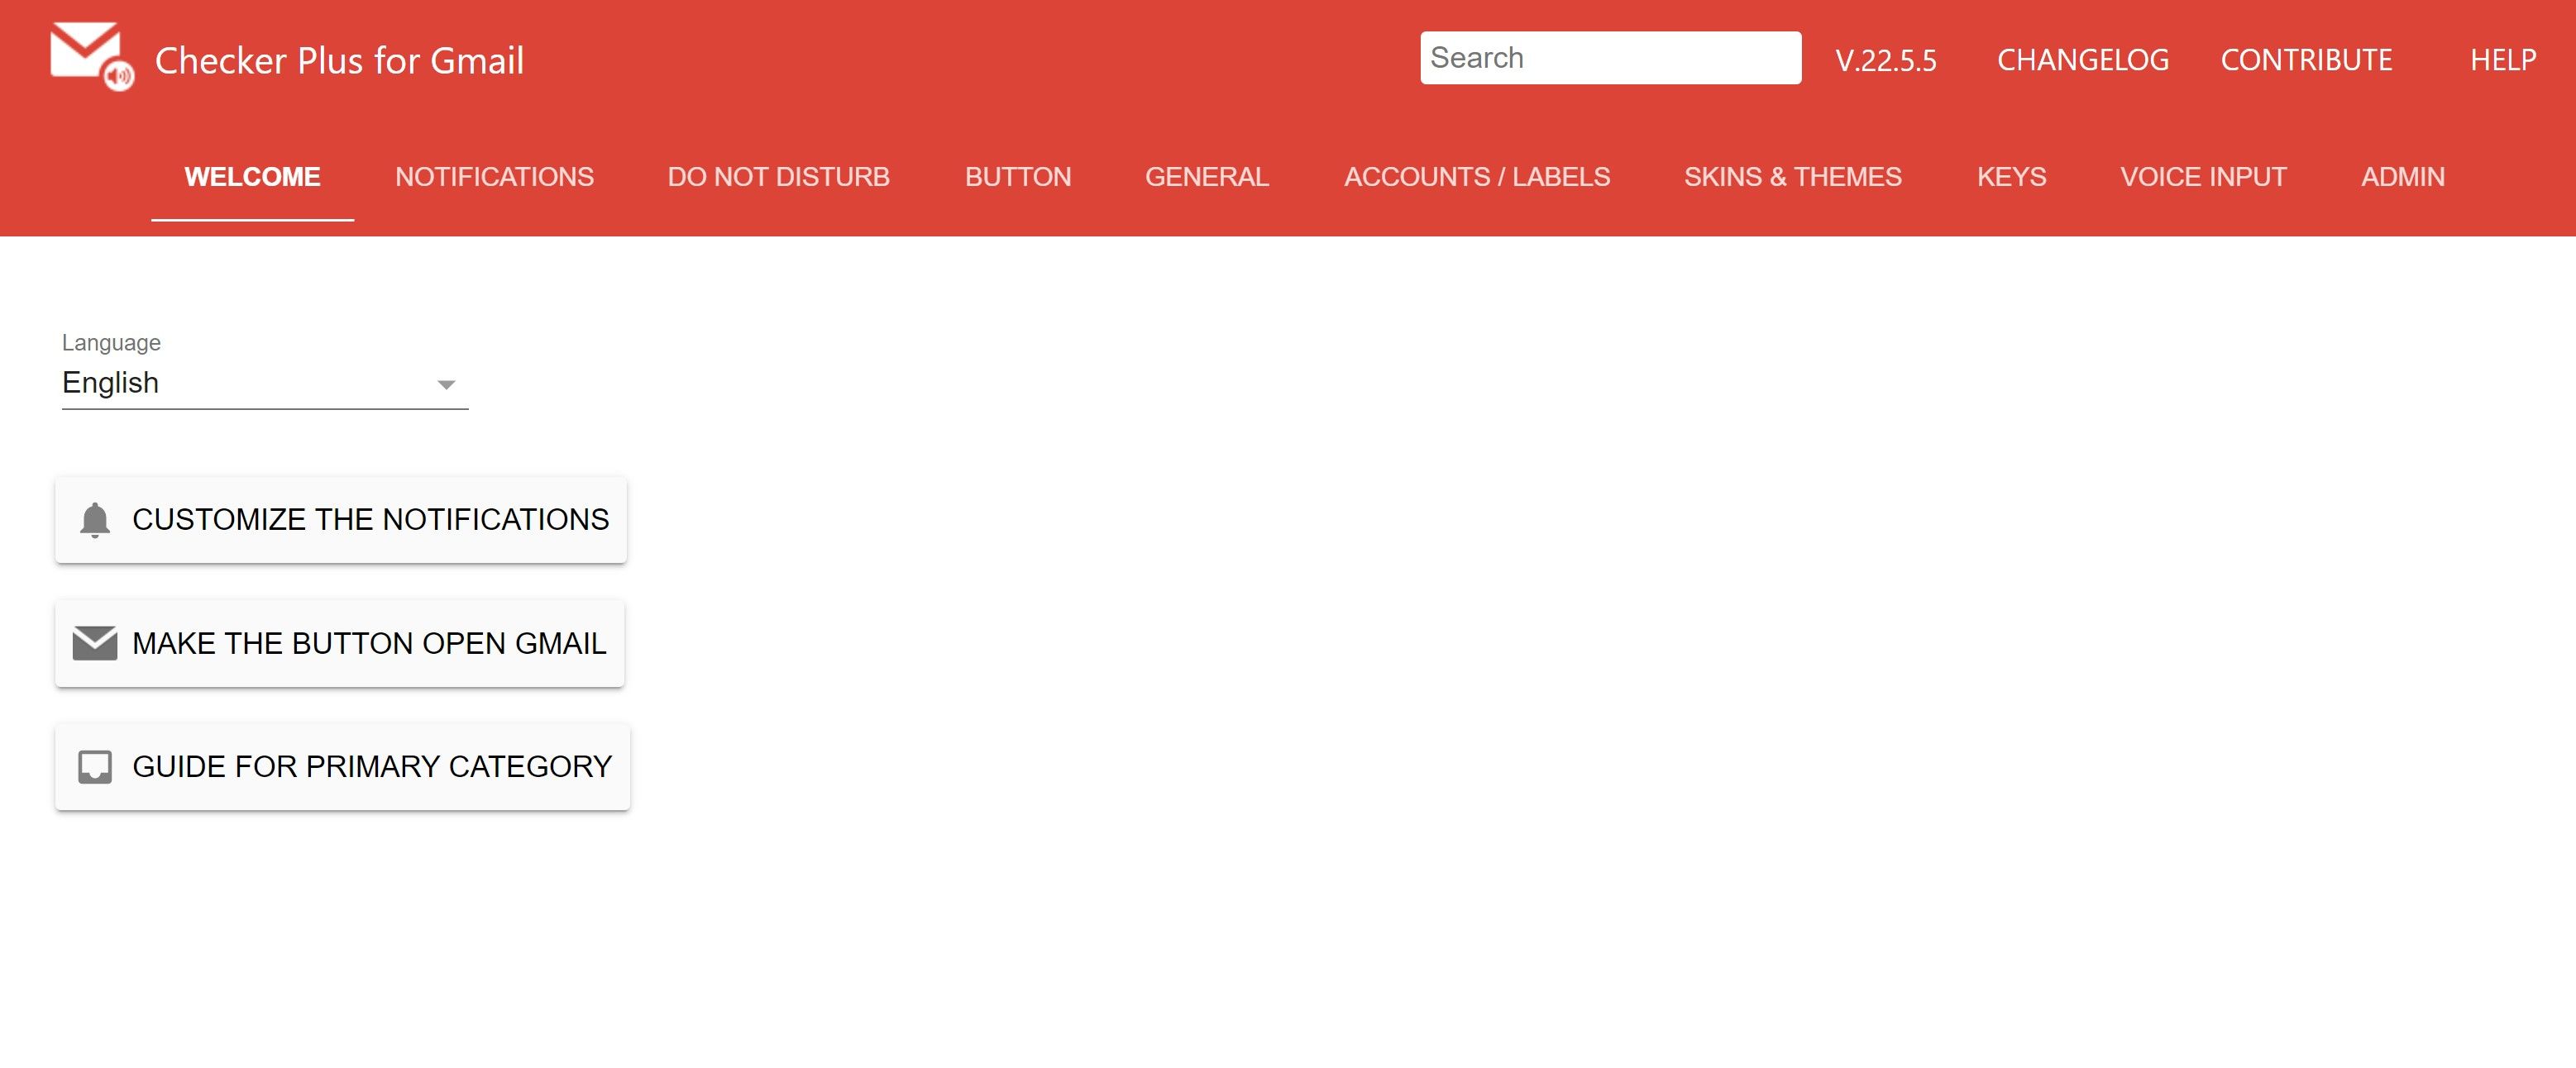Return to the Welcome tab
Screen dimensions: 2576x1068
tap(252, 176)
